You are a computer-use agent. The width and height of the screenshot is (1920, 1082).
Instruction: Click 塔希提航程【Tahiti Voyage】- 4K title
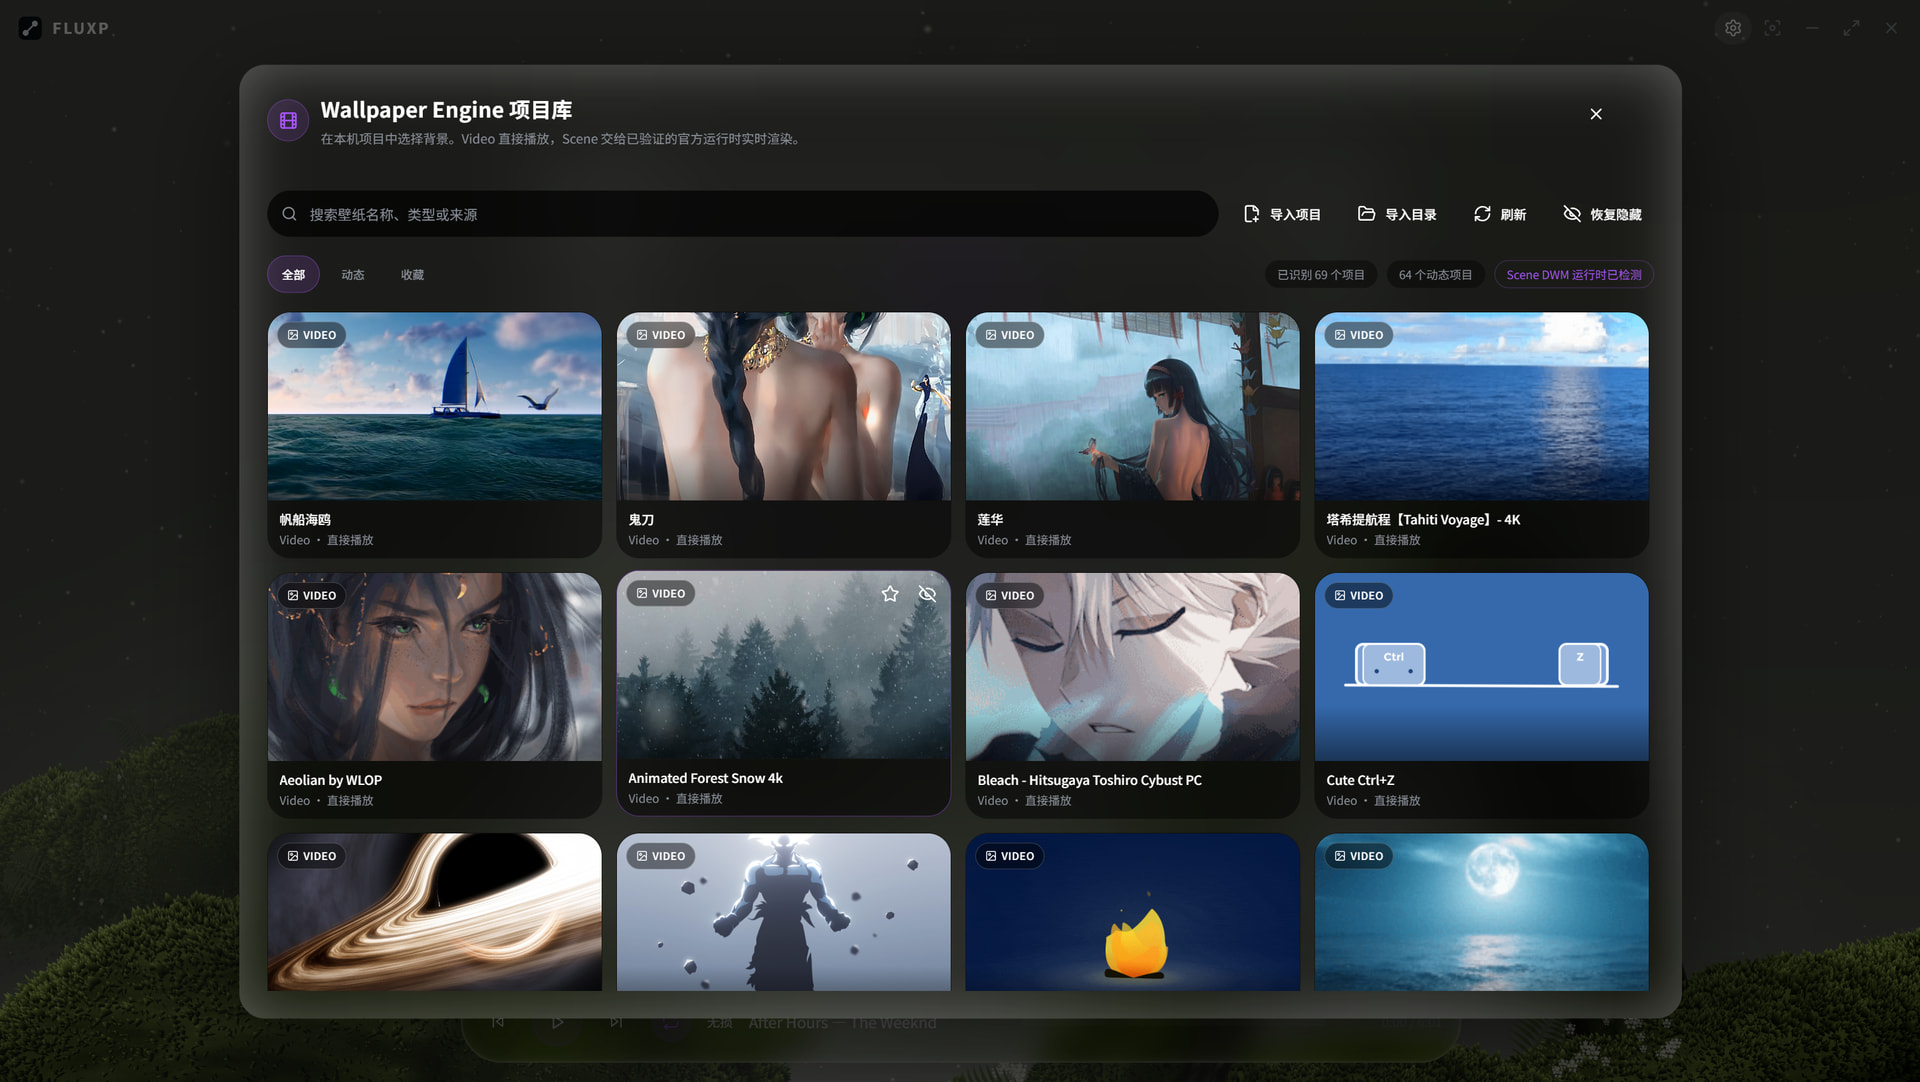(x=1423, y=520)
